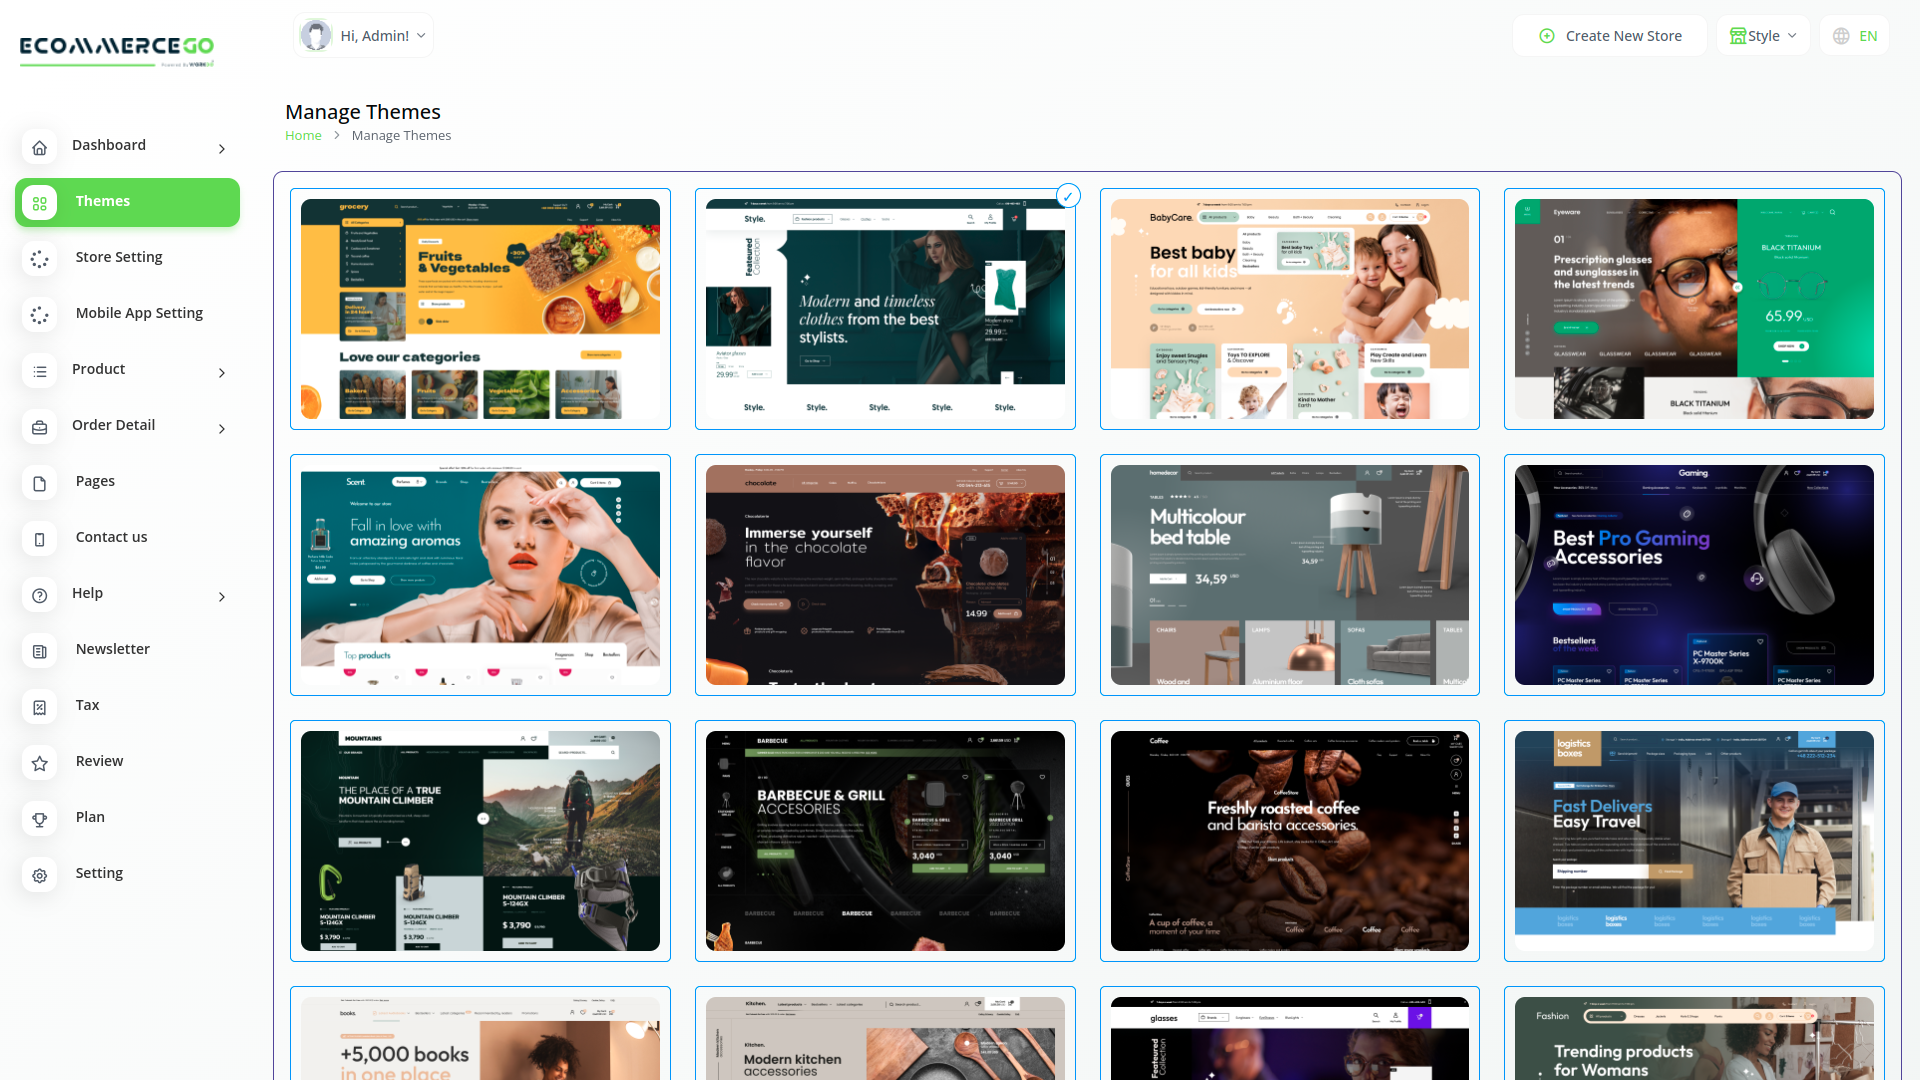
Task: Choose the grocery Fruits & Vegetables theme
Action: coord(480,309)
